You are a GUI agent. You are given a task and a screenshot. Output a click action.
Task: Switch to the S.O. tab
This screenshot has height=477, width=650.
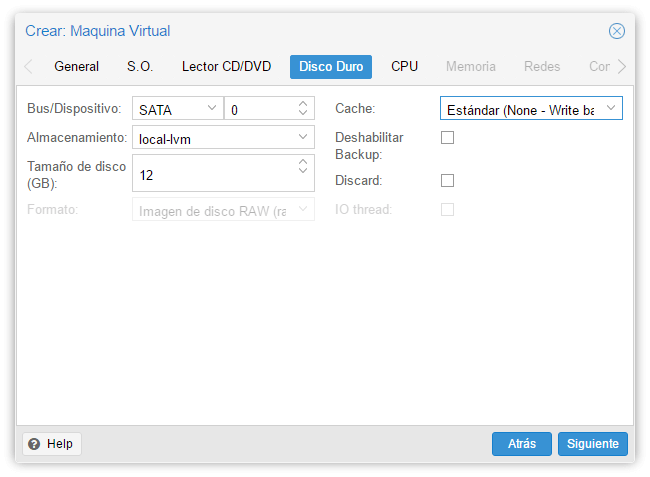[140, 66]
